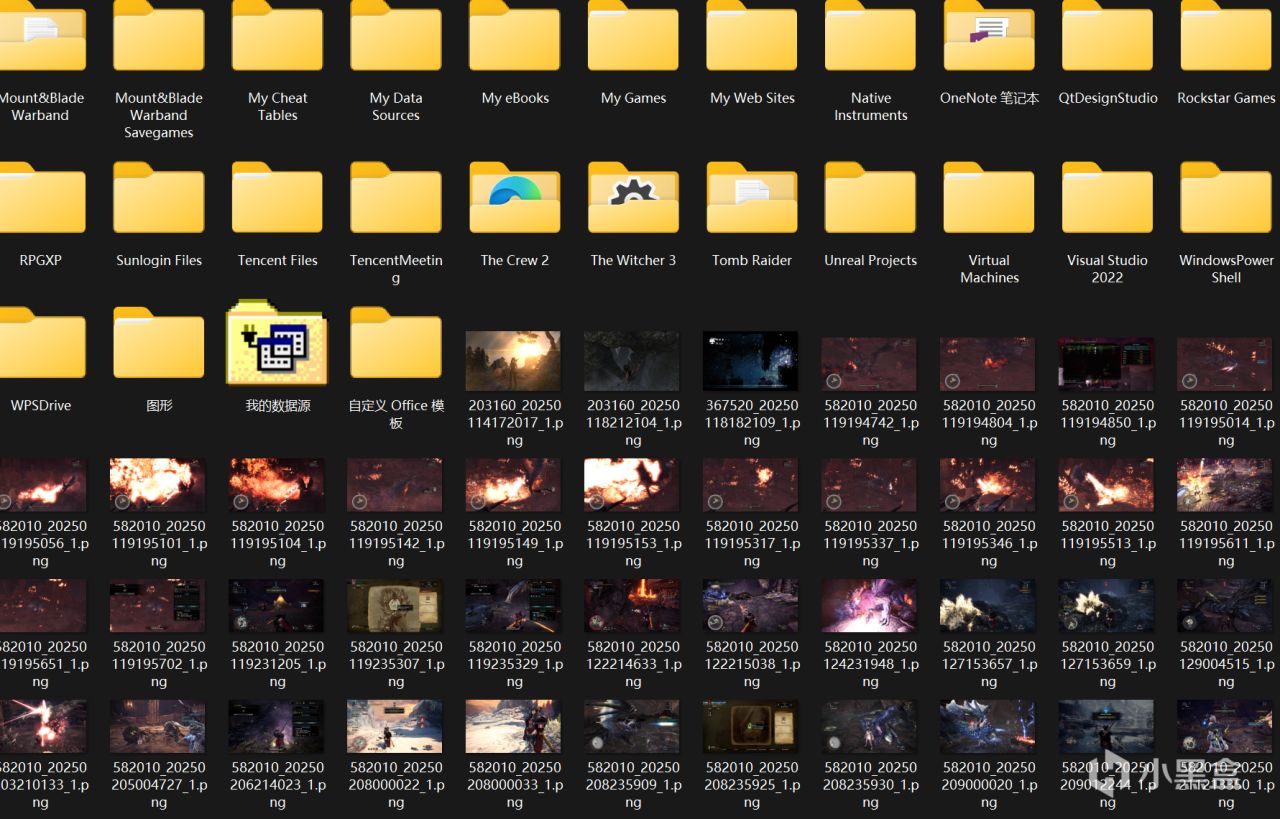Screen dimensions: 1280x819
Task: Open the Visual Studio 2022 folder icon
Action: pos(1107,198)
